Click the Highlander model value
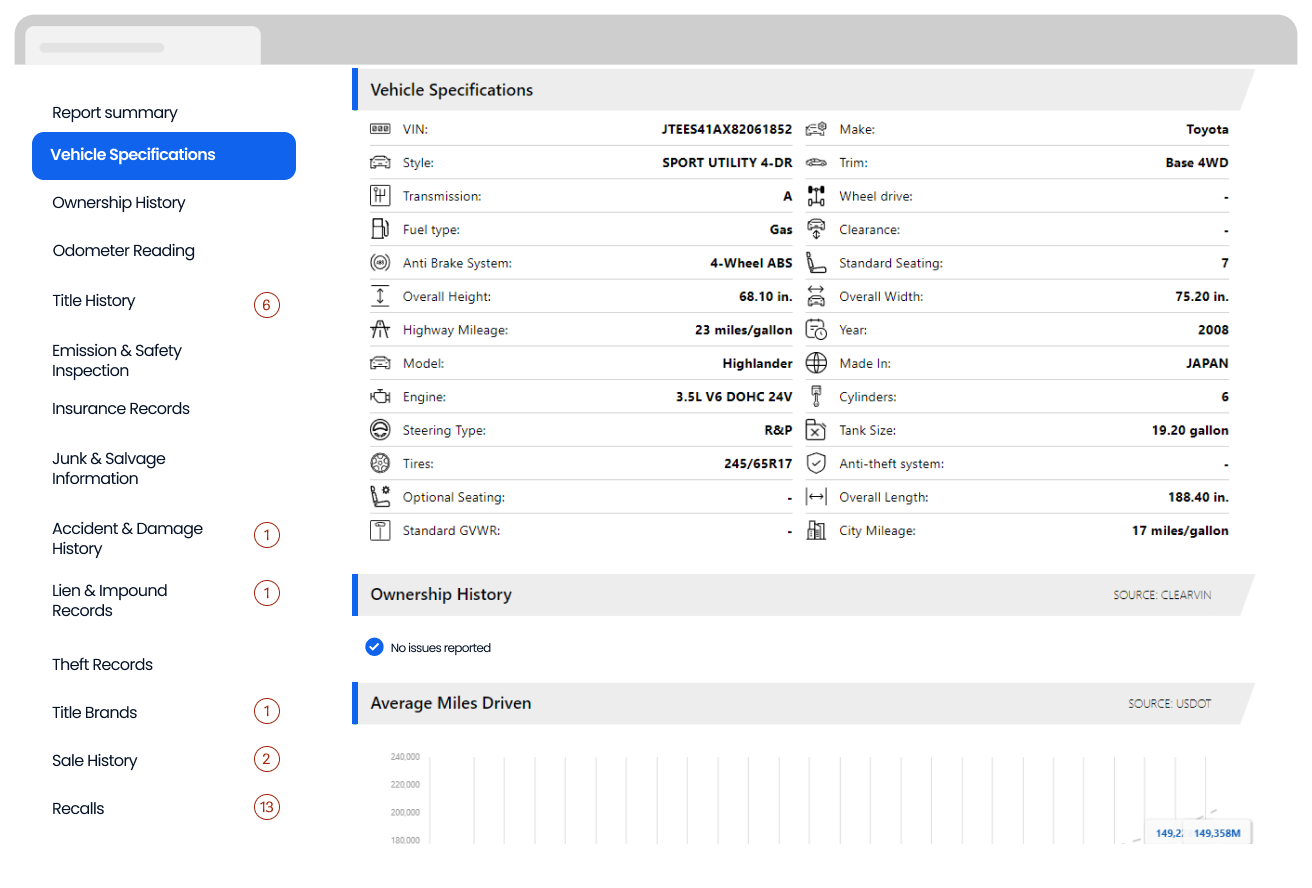Image resolution: width=1312 pixels, height=888 pixels. 758,363
